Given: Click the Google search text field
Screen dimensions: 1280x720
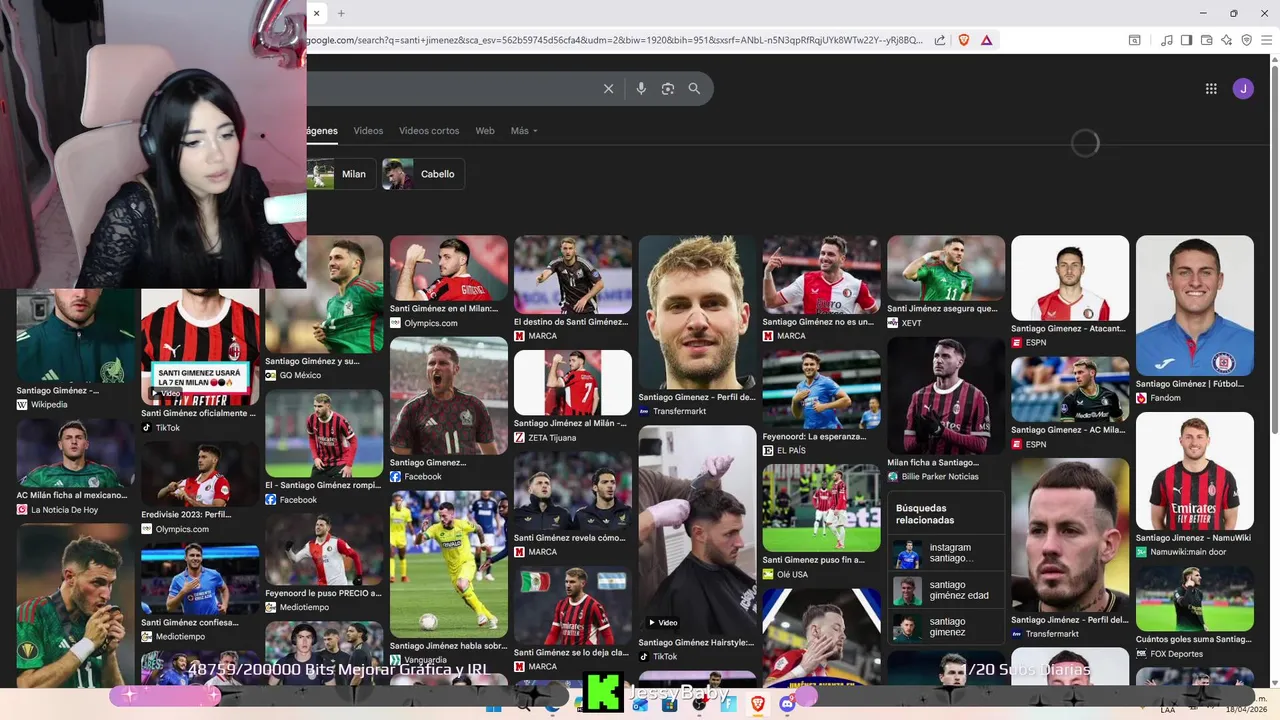Looking at the screenshot, I should coord(450,89).
